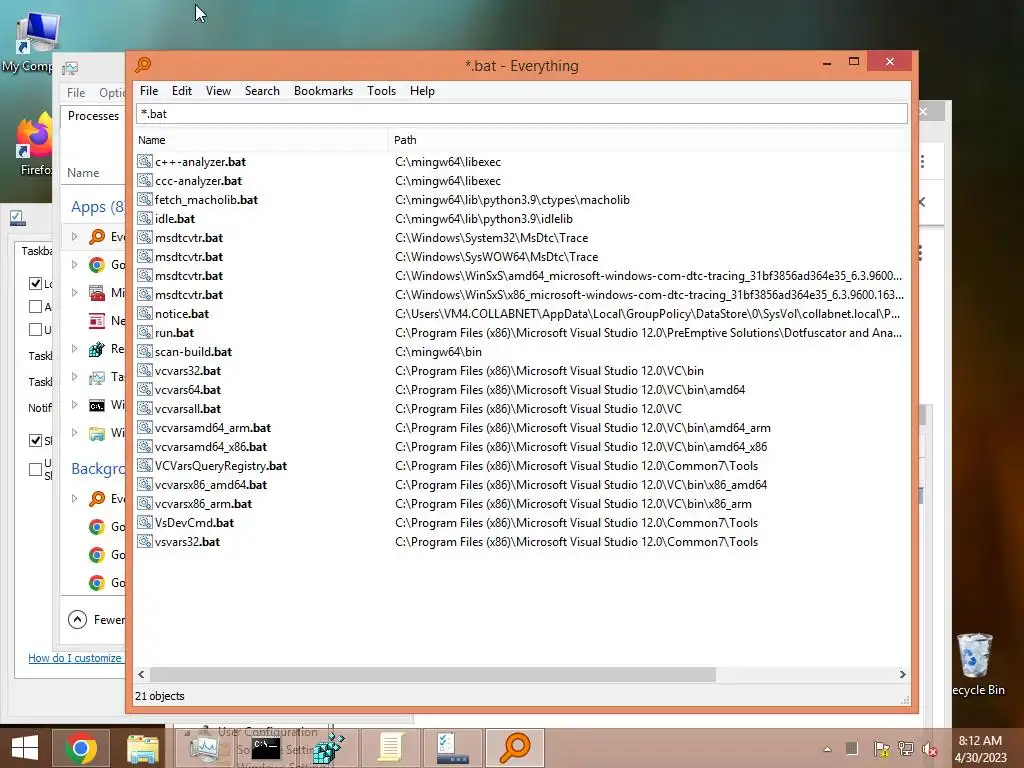Expand the command prompt Wi row in Task Manager
Screen dimensions: 1024x768
pyautogui.click(x=74, y=405)
